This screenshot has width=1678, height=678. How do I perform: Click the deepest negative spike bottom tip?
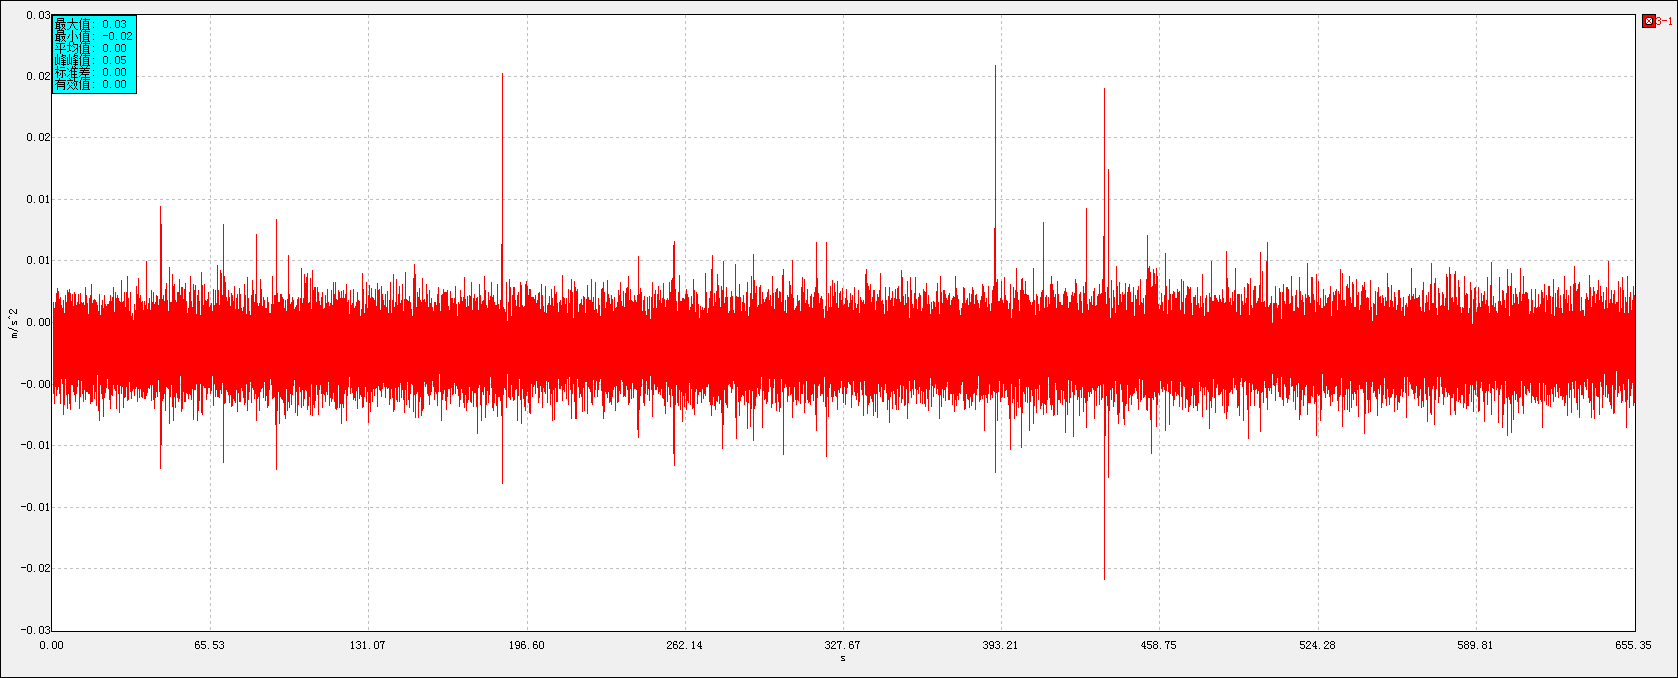click(1104, 578)
